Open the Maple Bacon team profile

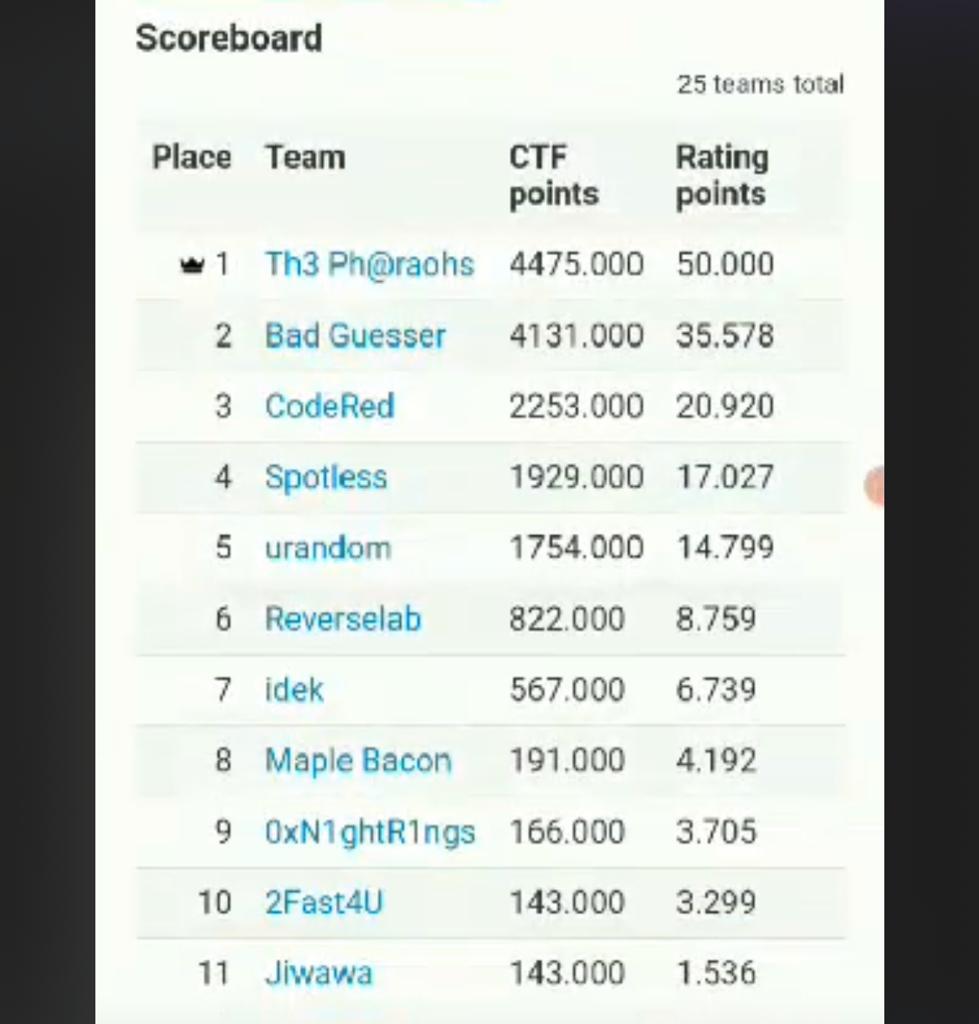(358, 761)
